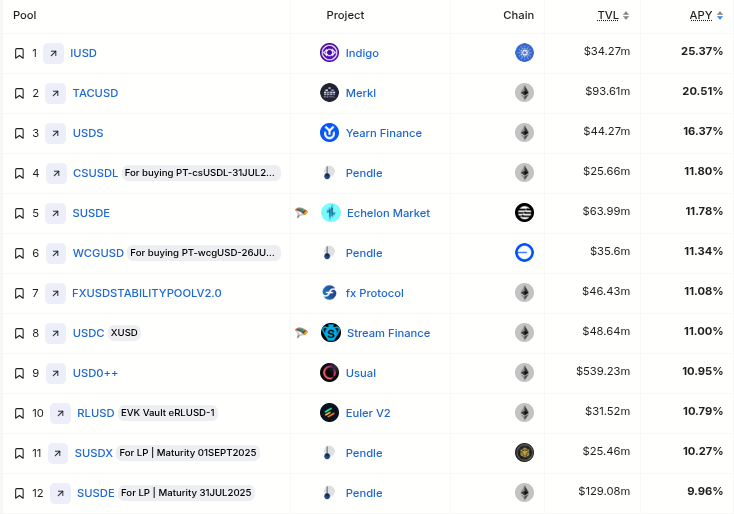Open the Echelon Market project link
The image size is (734, 514).
[x=389, y=213]
